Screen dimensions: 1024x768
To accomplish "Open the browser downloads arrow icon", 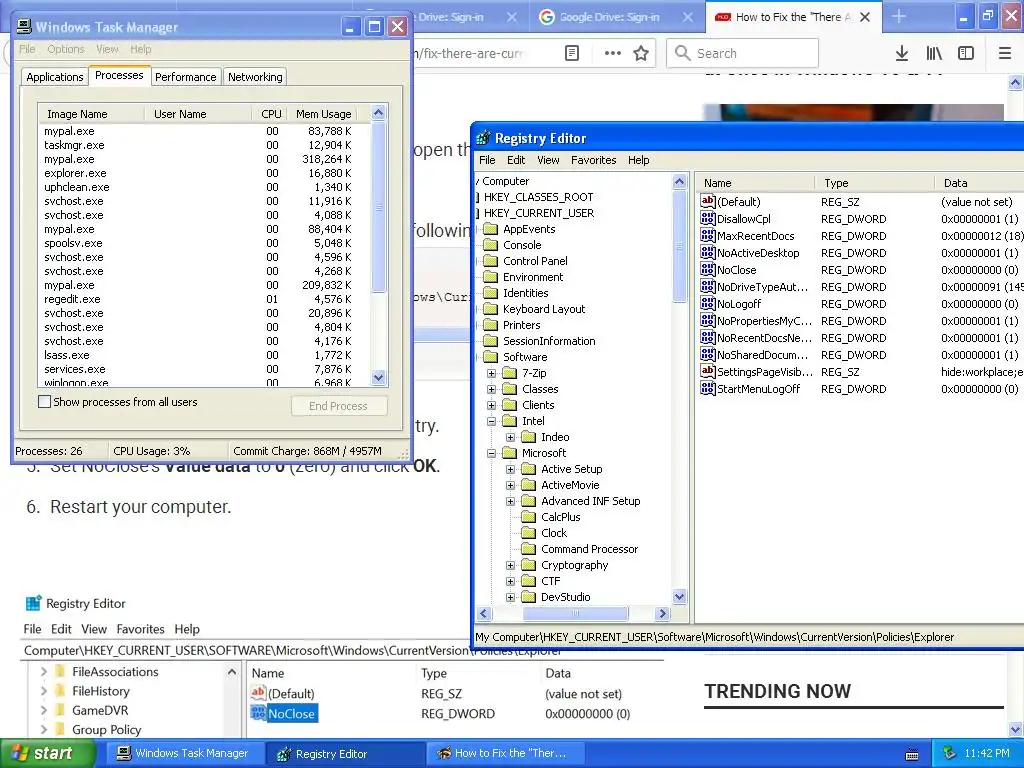I will 902,54.
